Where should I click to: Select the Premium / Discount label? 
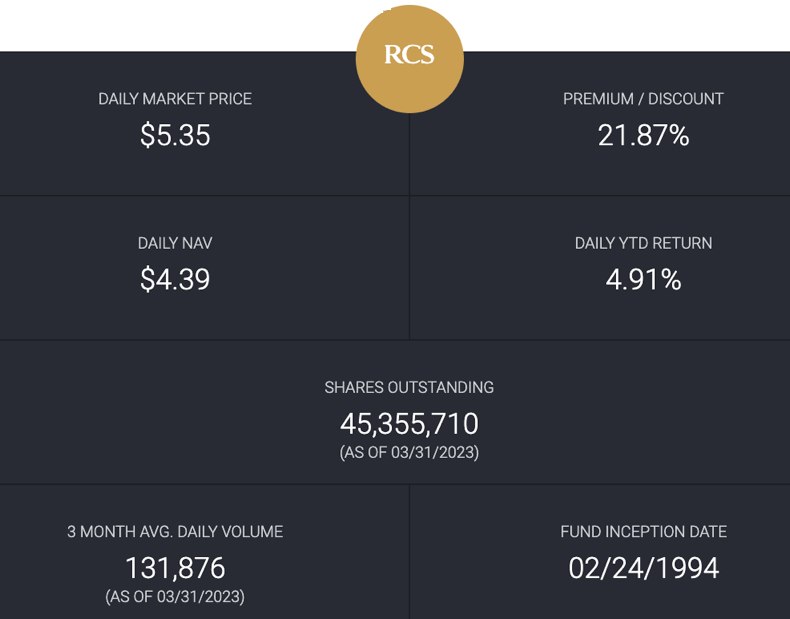point(643,99)
